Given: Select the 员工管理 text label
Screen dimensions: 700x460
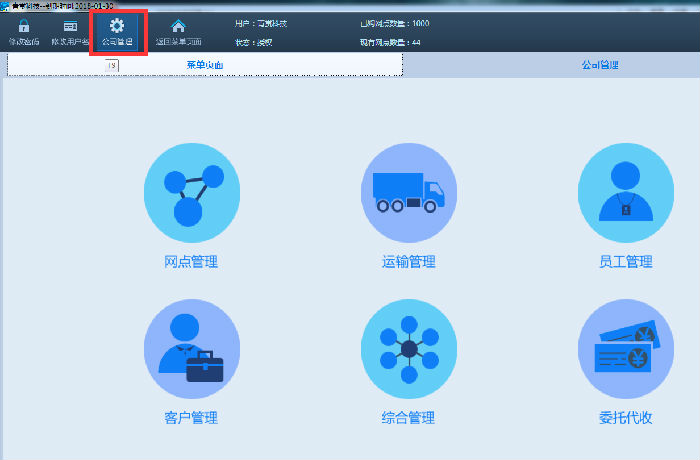Looking at the screenshot, I should coord(625,262).
